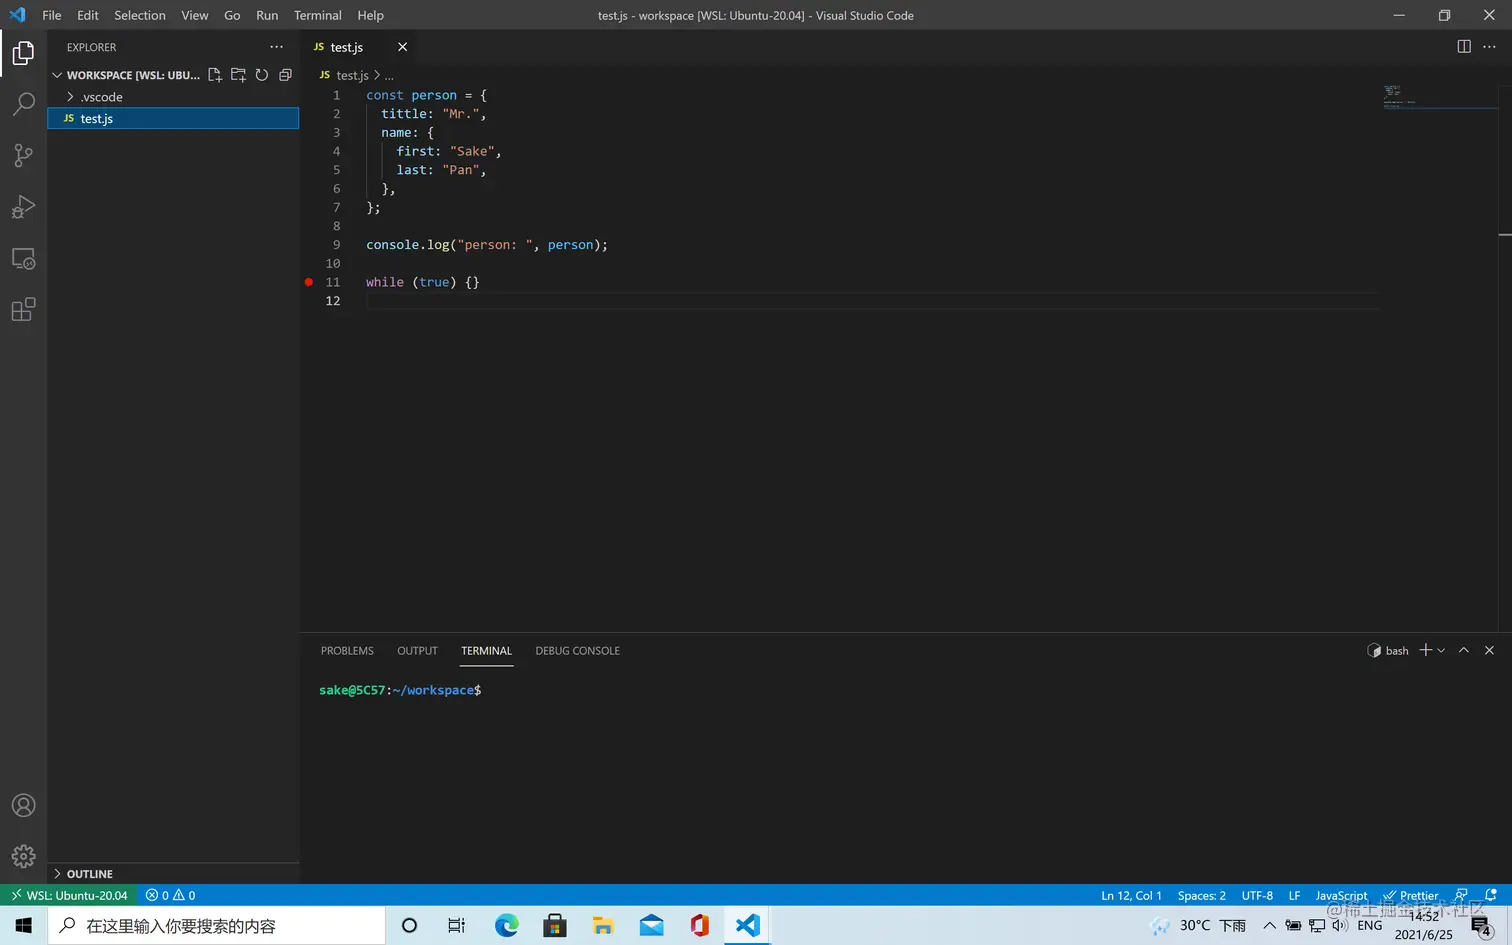This screenshot has width=1512, height=945.
Task: Click Prettier in status bar
Action: [x=1411, y=895]
